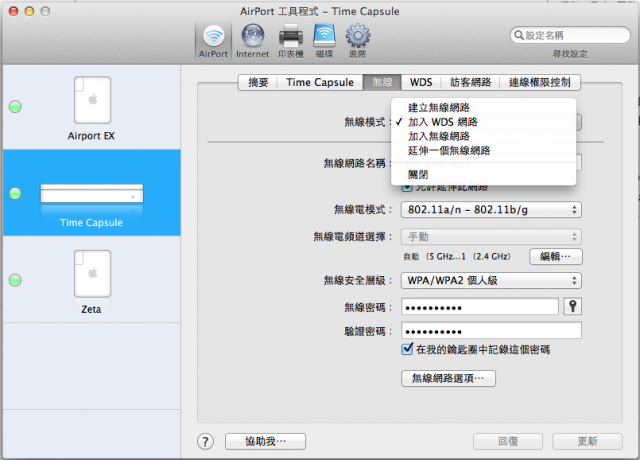The image size is (640, 460).
Task: Choose 加入 WDS 網路 menu option
Action: pyautogui.click(x=483, y=122)
